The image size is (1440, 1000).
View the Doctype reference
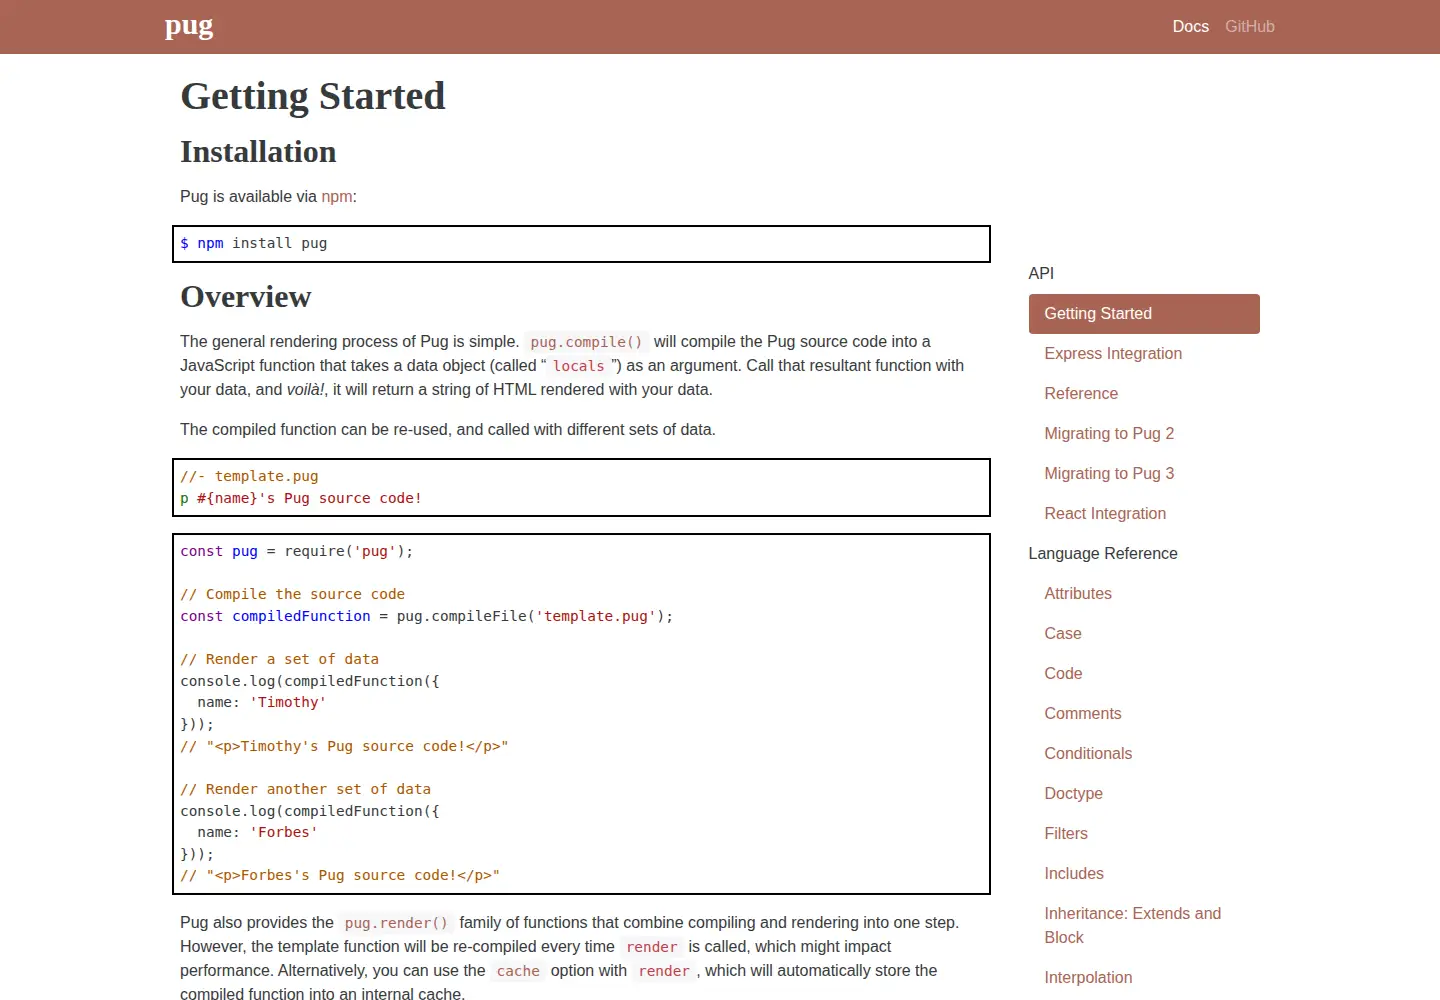[1073, 794]
